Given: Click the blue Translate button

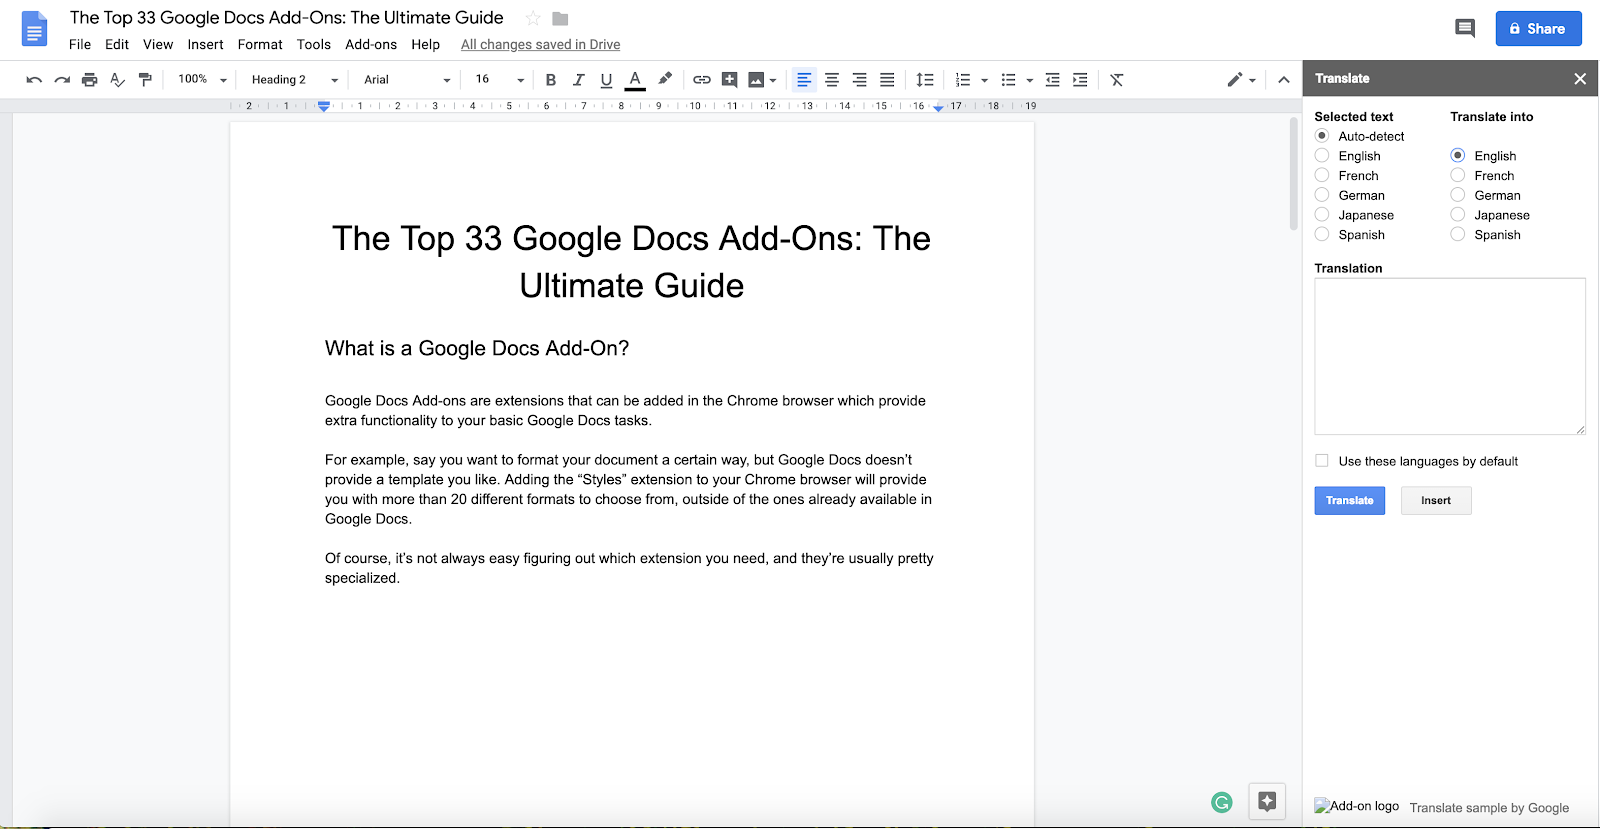Looking at the screenshot, I should 1349,500.
